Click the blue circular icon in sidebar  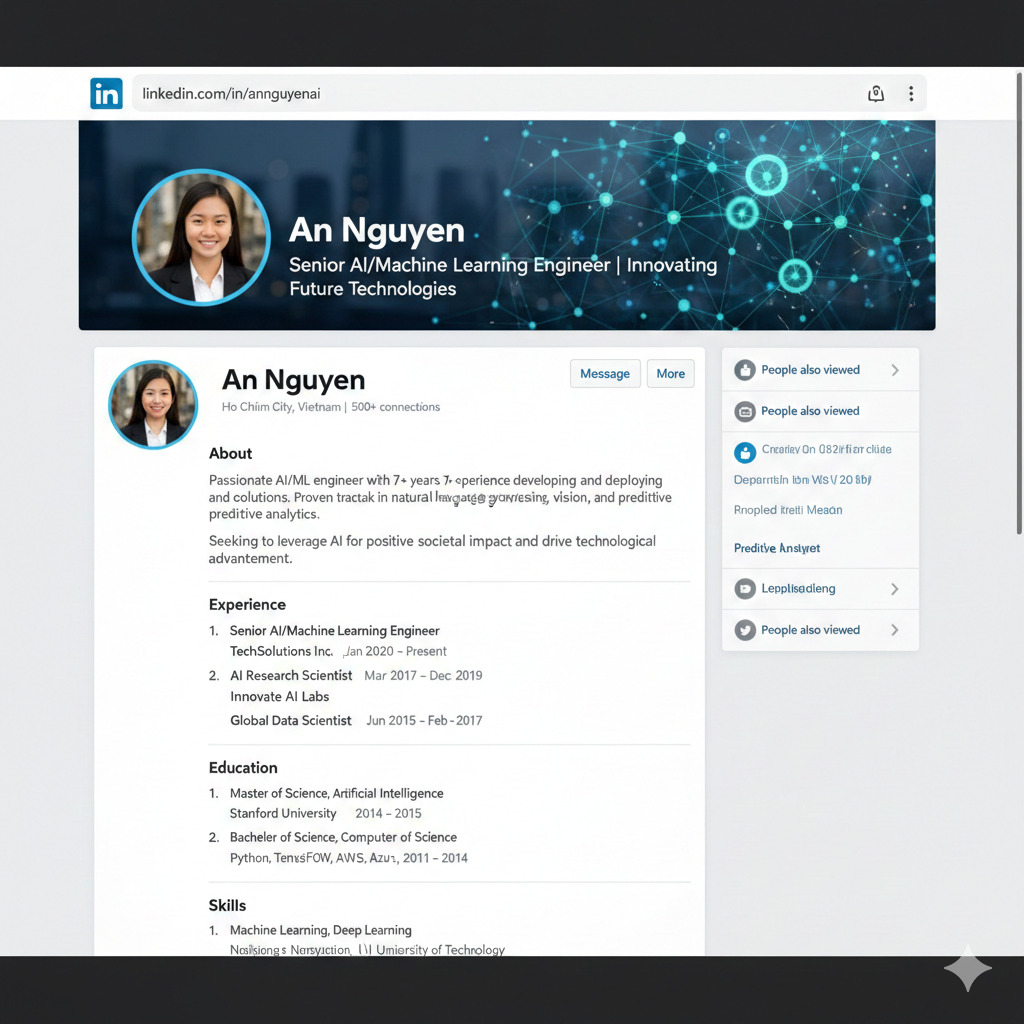[744, 452]
